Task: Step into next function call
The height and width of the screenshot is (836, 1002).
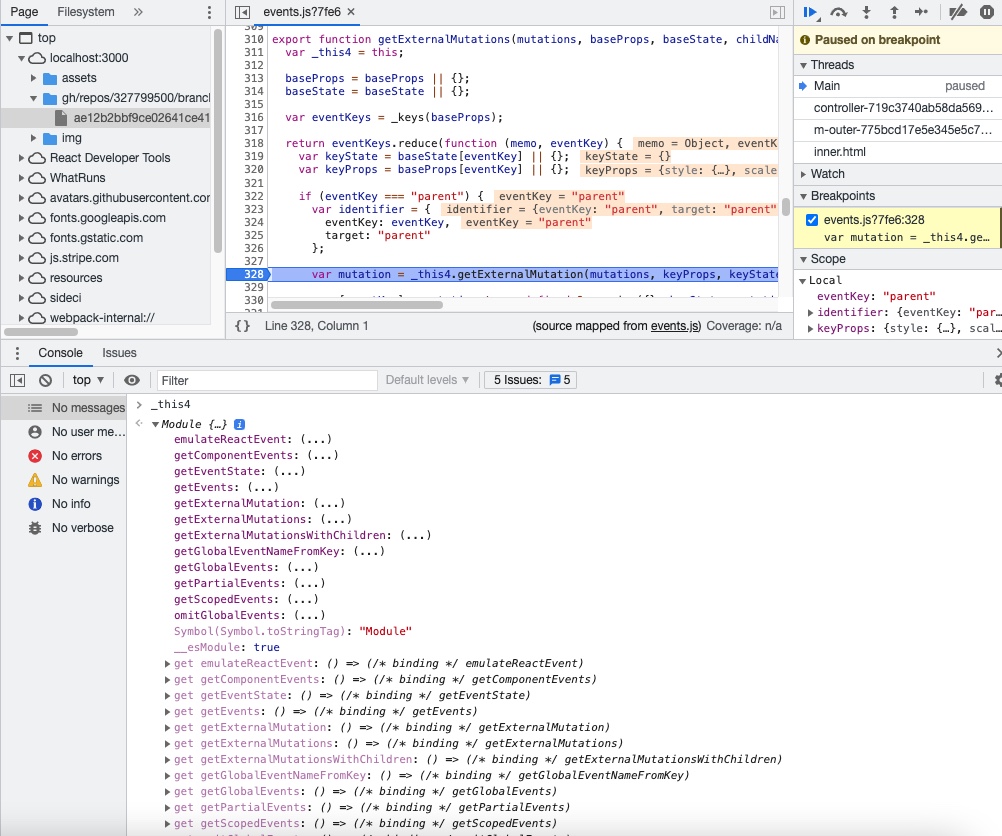Action: tap(867, 12)
